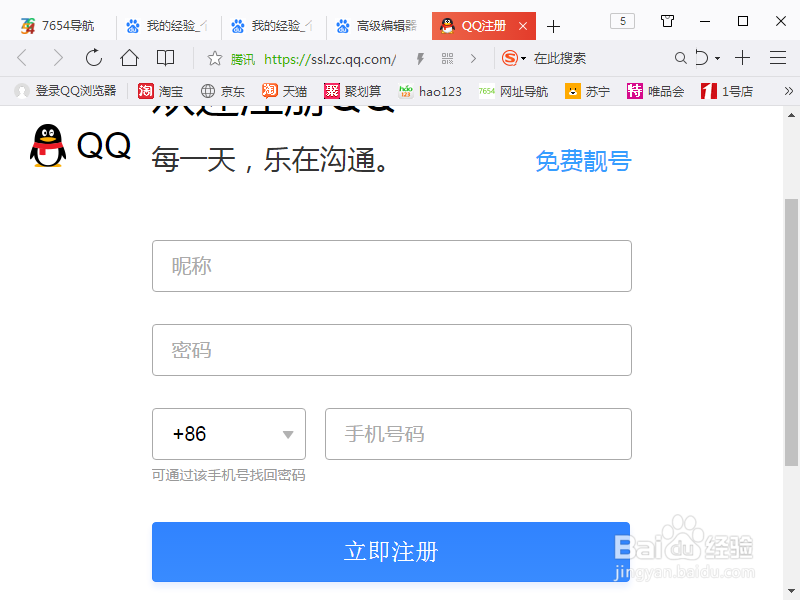
Task: Focus the 昵称 nickname field
Action: (x=392, y=266)
